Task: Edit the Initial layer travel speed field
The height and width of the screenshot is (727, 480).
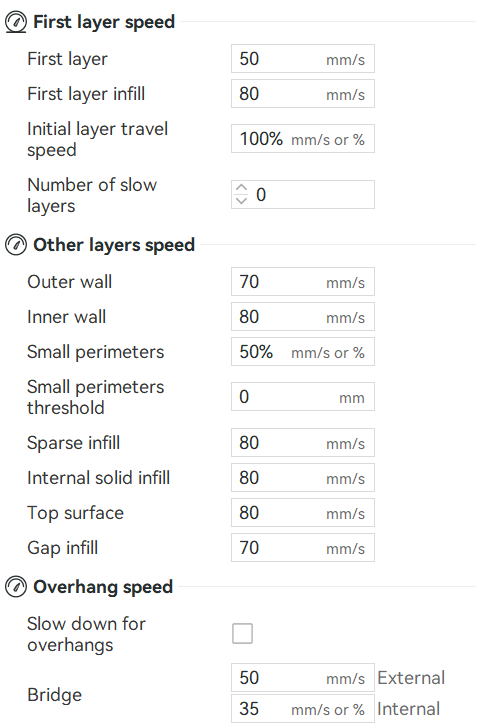Action: [303, 139]
